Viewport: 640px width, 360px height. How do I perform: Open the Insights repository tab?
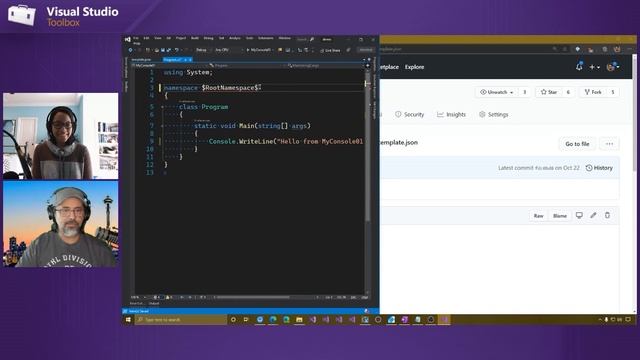451,115
